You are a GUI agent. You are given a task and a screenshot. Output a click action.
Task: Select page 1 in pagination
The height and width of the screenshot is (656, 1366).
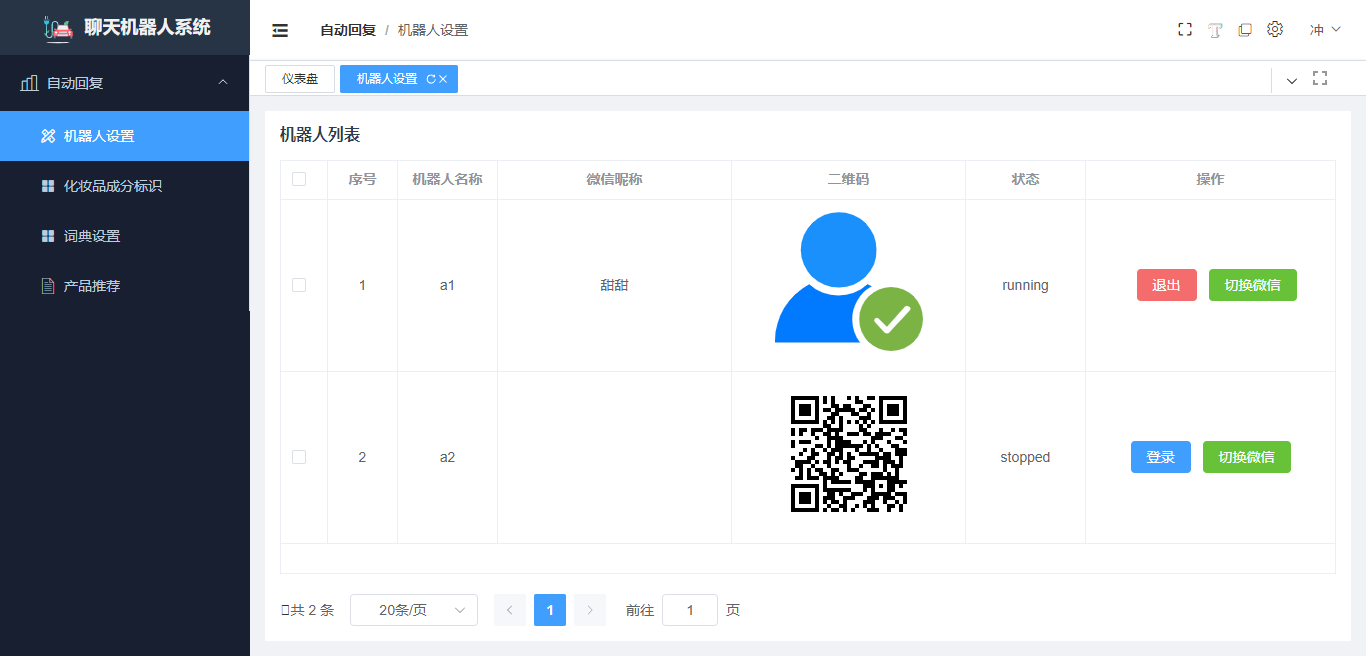[x=550, y=610]
